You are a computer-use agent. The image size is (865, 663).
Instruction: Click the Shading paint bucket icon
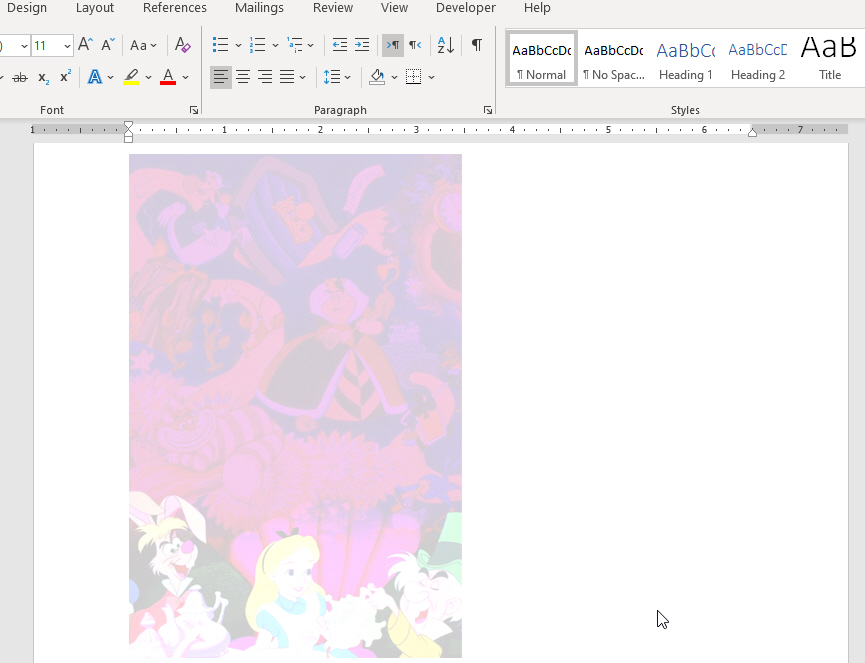pos(377,77)
